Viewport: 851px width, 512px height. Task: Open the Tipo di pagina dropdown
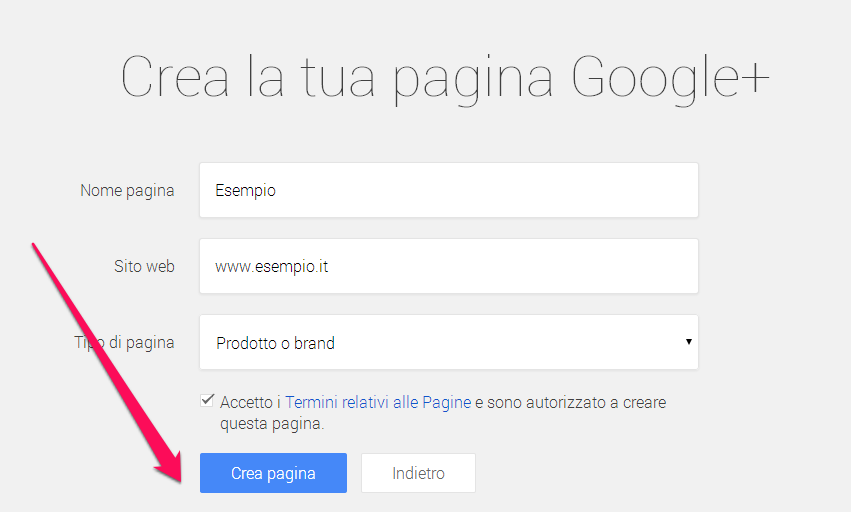448,342
